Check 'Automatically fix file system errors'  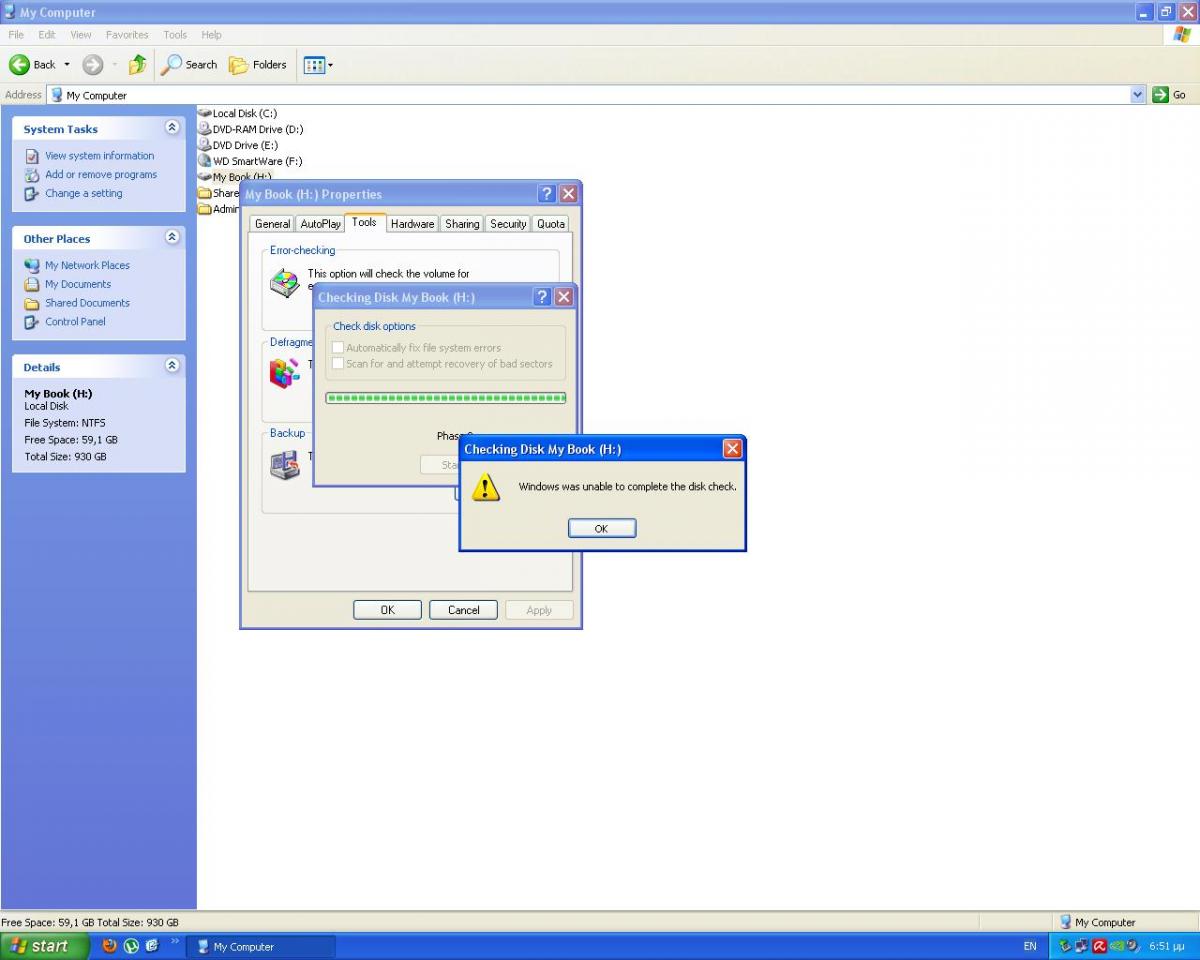416,348
